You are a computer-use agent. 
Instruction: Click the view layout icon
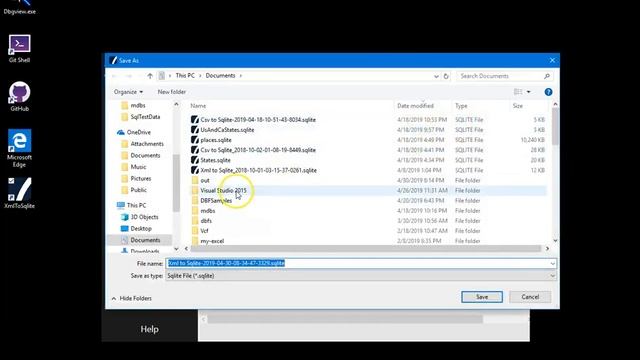coord(518,92)
